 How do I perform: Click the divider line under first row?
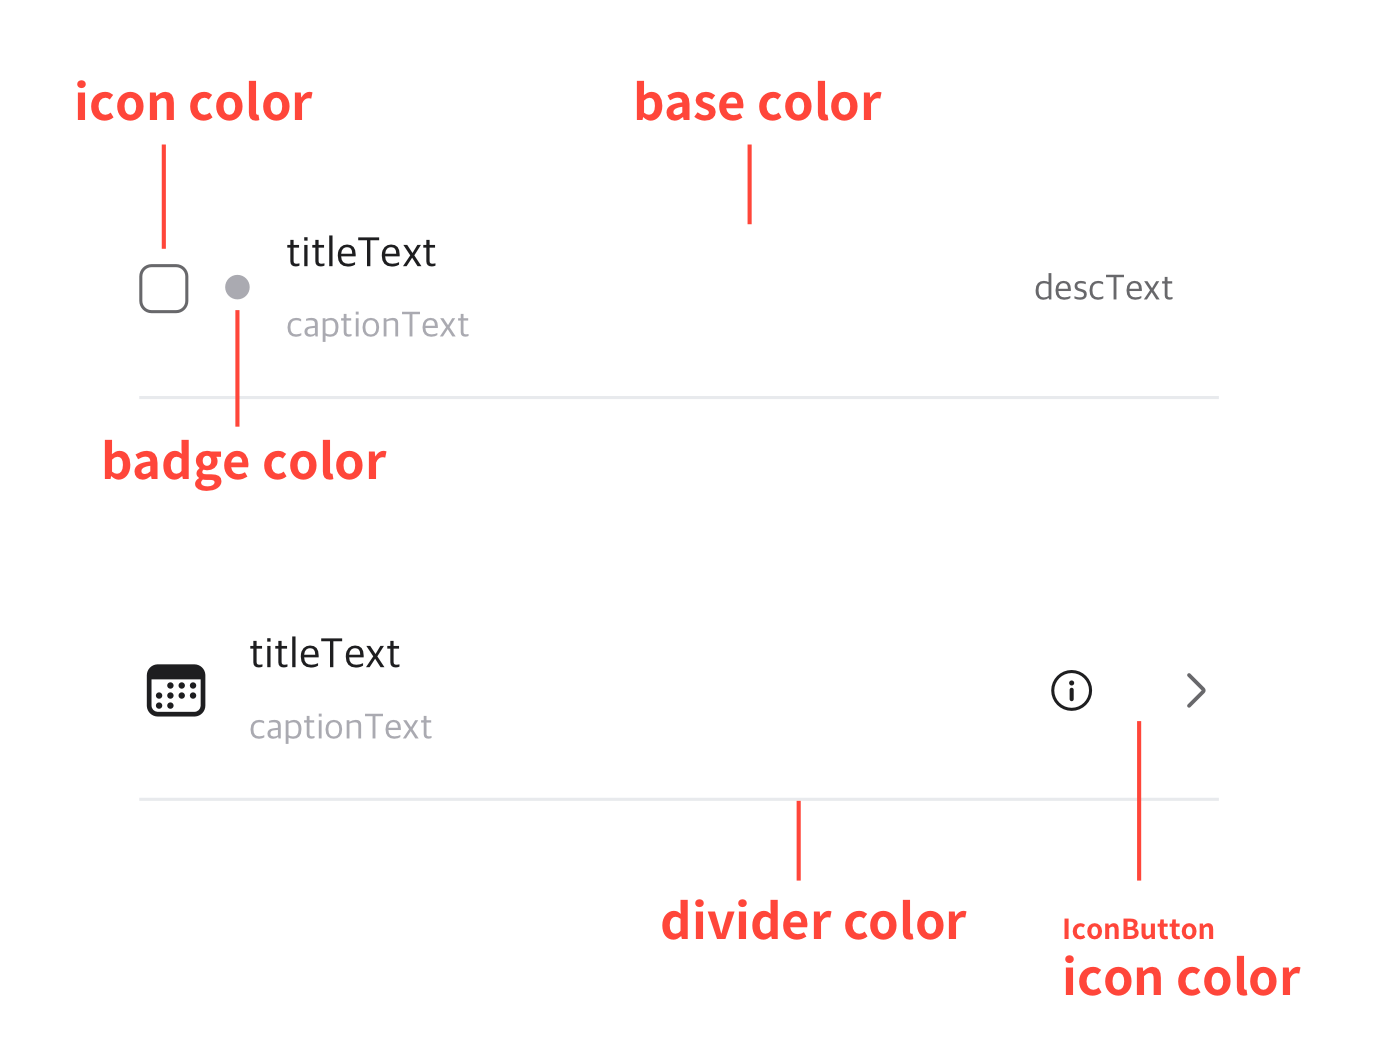point(678,397)
